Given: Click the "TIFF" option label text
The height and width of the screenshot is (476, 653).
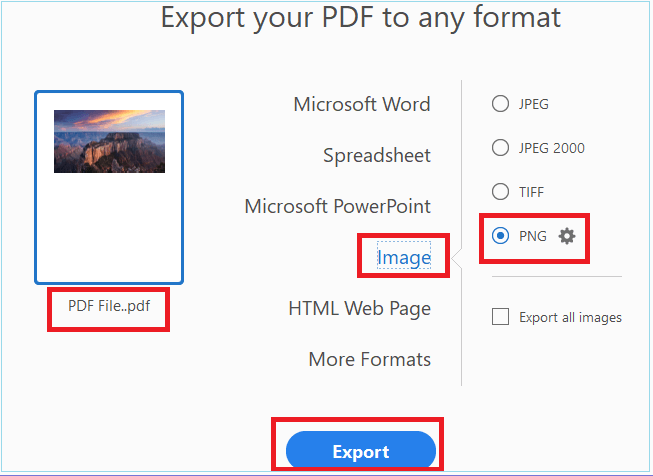Looking at the screenshot, I should (x=531, y=192).
